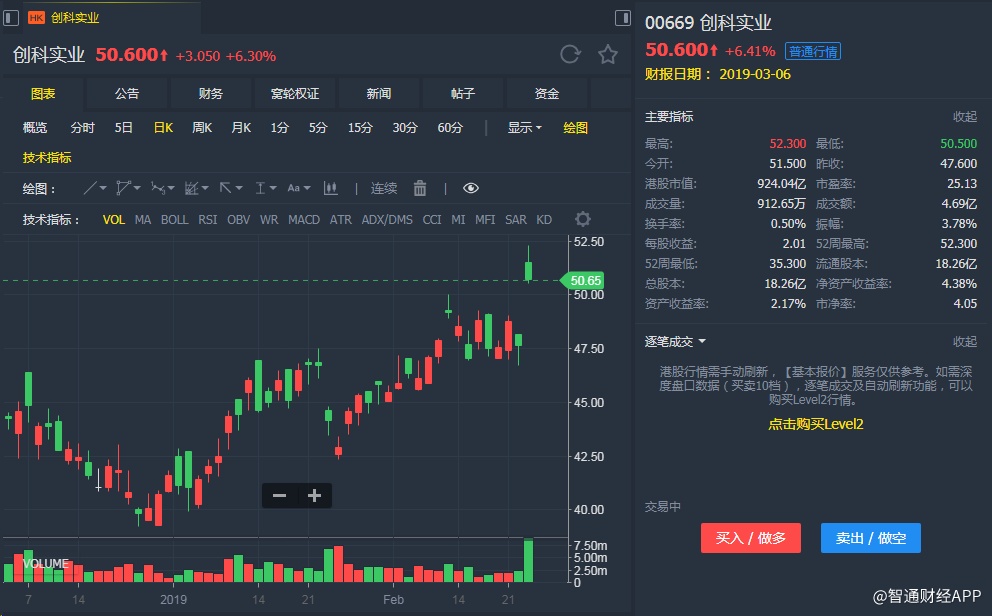The height and width of the screenshot is (616, 992).
Task: Open the 公告 tab
Action: coord(127,94)
